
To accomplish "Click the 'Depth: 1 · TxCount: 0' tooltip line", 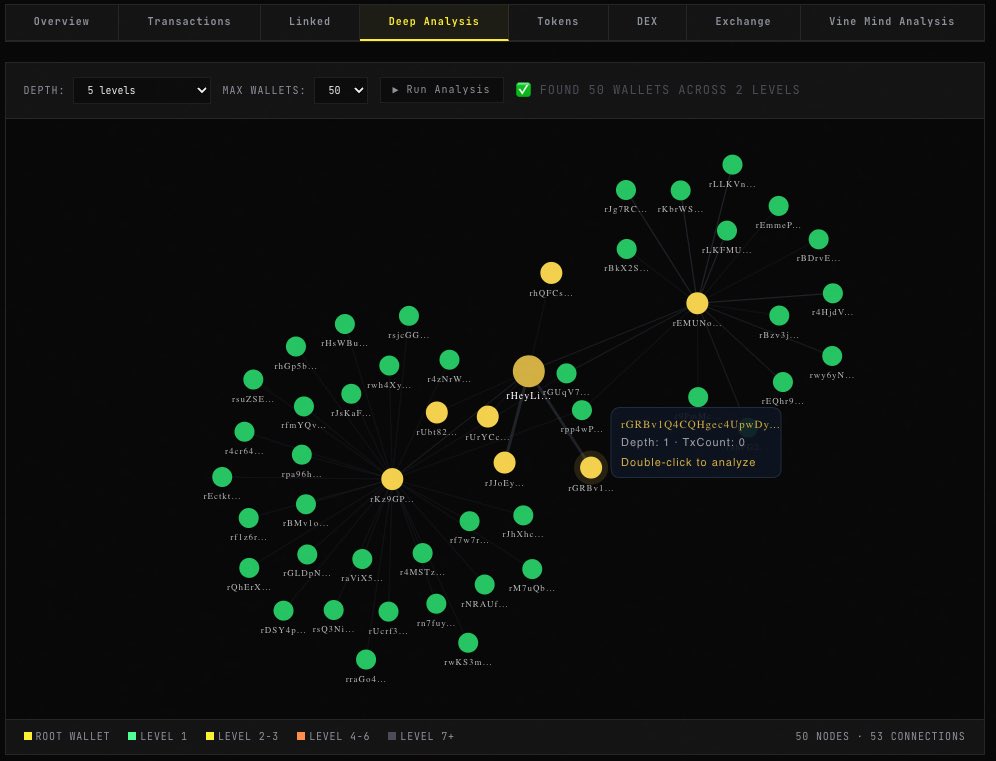I will pyautogui.click(x=683, y=442).
